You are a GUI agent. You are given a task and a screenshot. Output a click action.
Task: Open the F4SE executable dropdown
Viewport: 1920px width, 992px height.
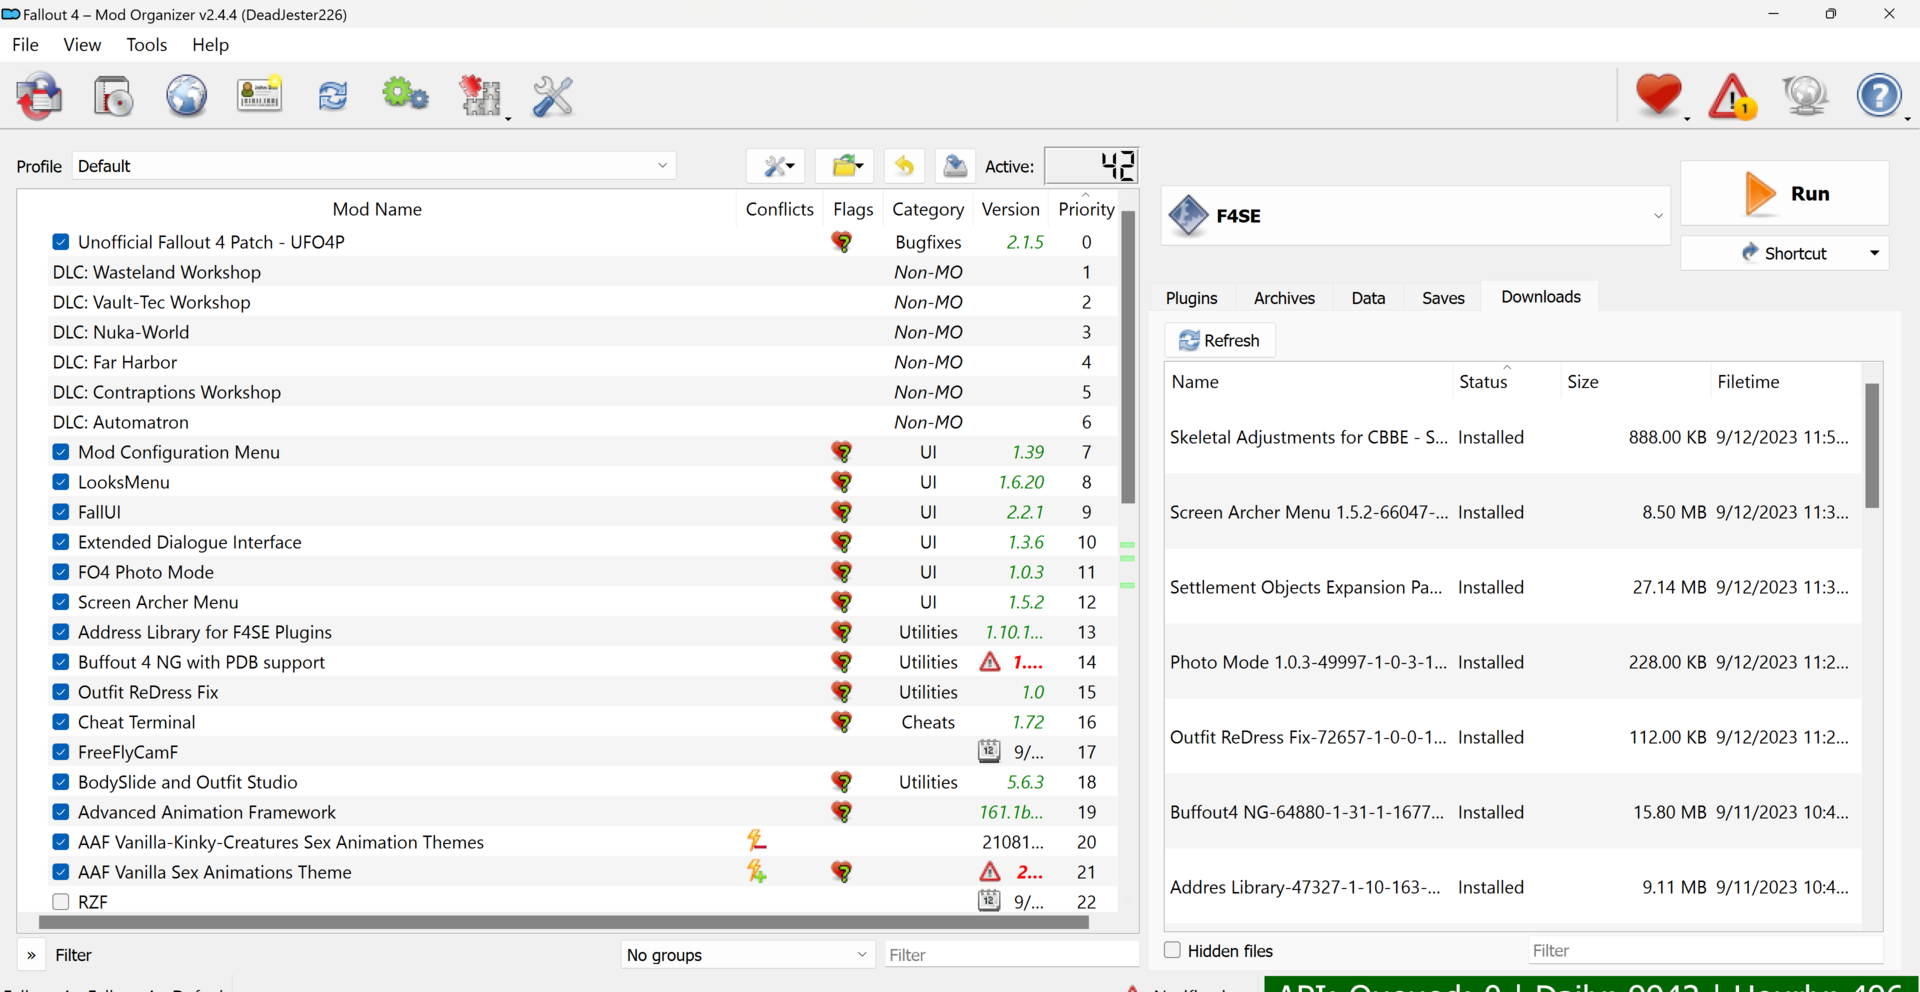tap(1415, 215)
